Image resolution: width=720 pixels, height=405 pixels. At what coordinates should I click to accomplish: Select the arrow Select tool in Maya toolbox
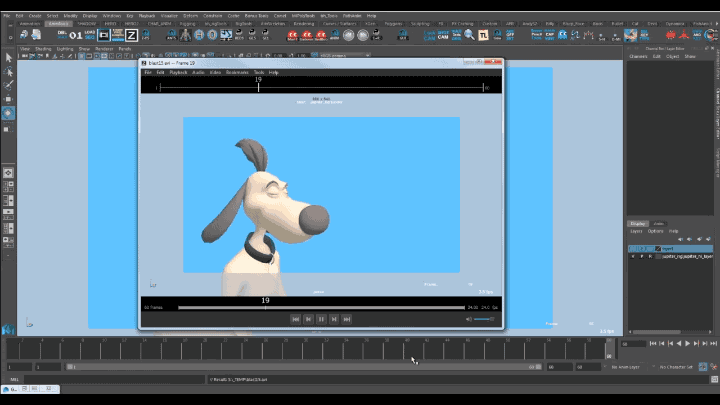click(x=8, y=58)
